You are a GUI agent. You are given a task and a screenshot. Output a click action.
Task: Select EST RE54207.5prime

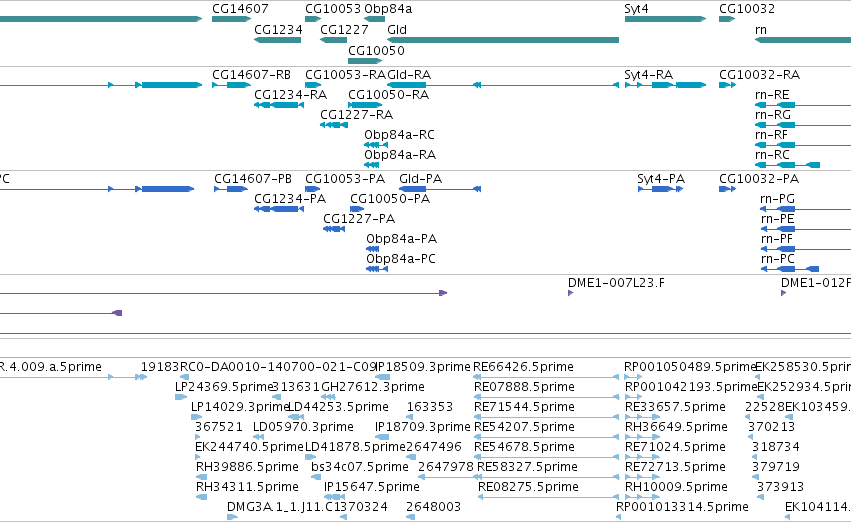(x=524, y=428)
